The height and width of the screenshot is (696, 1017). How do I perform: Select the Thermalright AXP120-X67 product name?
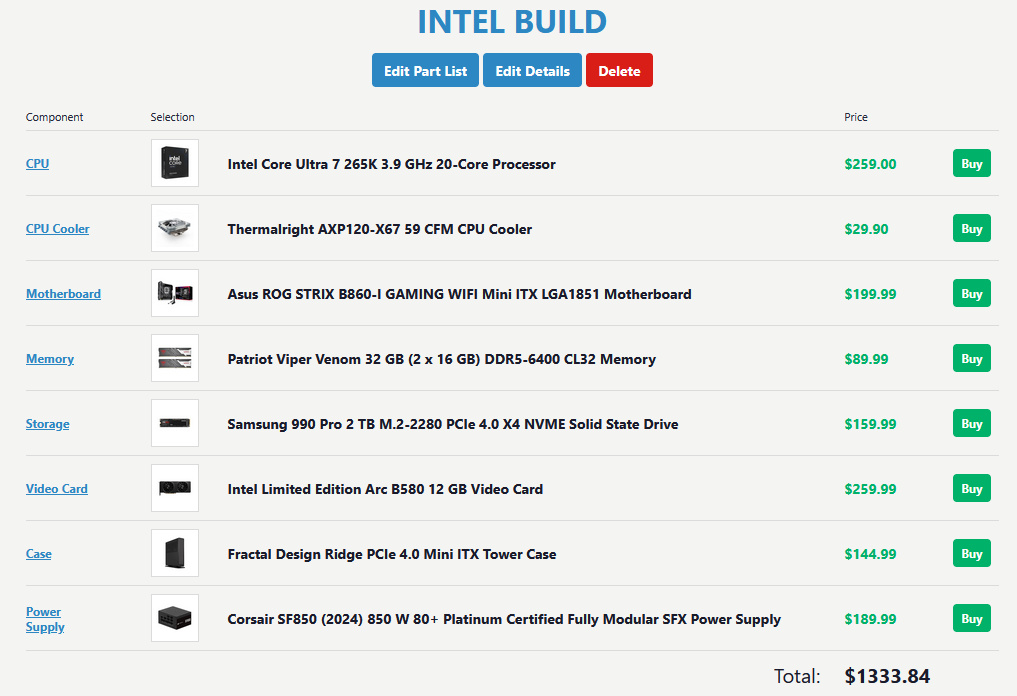(379, 229)
